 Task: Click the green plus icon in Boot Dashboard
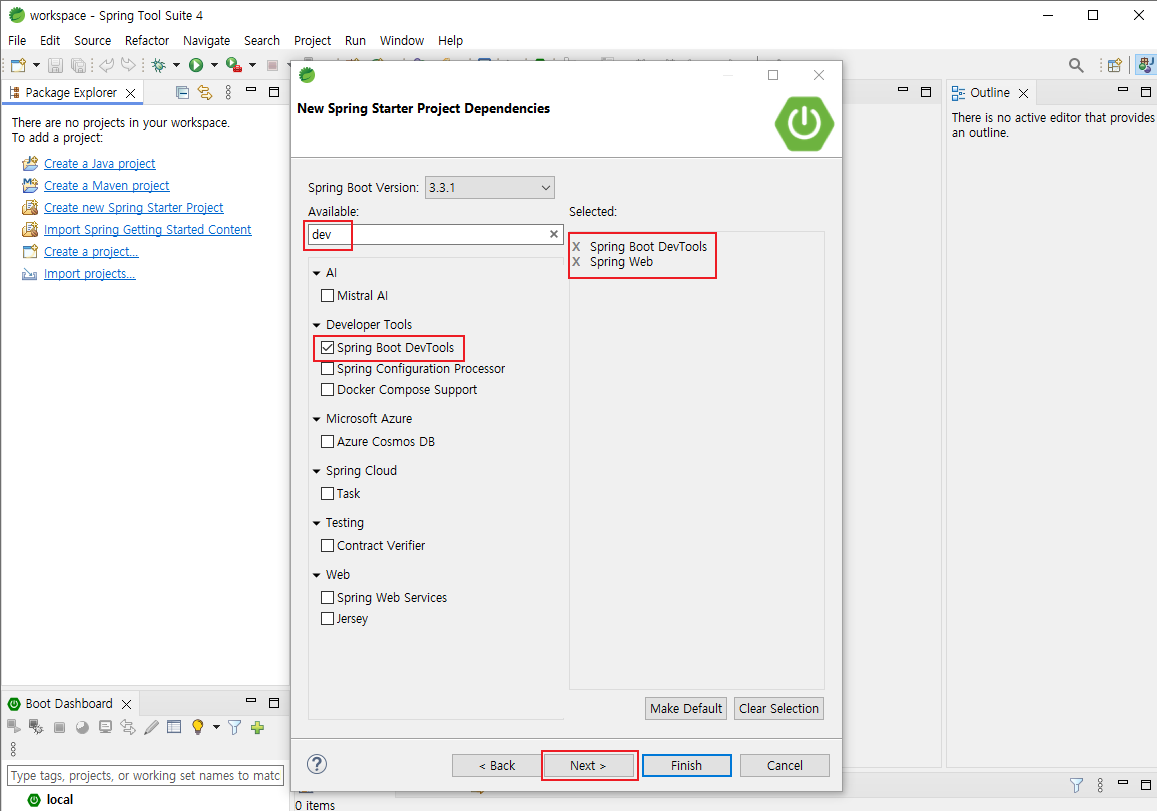click(258, 728)
